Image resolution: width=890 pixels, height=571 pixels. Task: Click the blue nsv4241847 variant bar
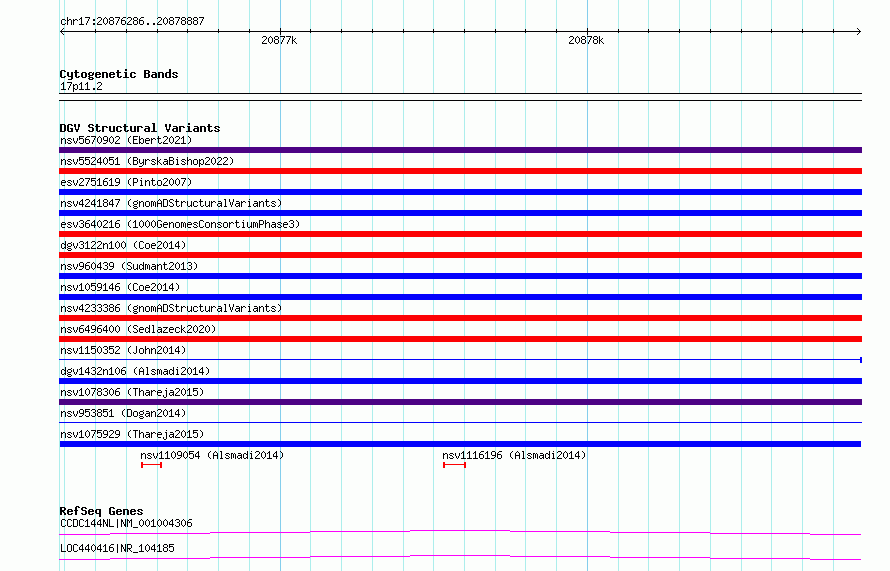point(460,213)
